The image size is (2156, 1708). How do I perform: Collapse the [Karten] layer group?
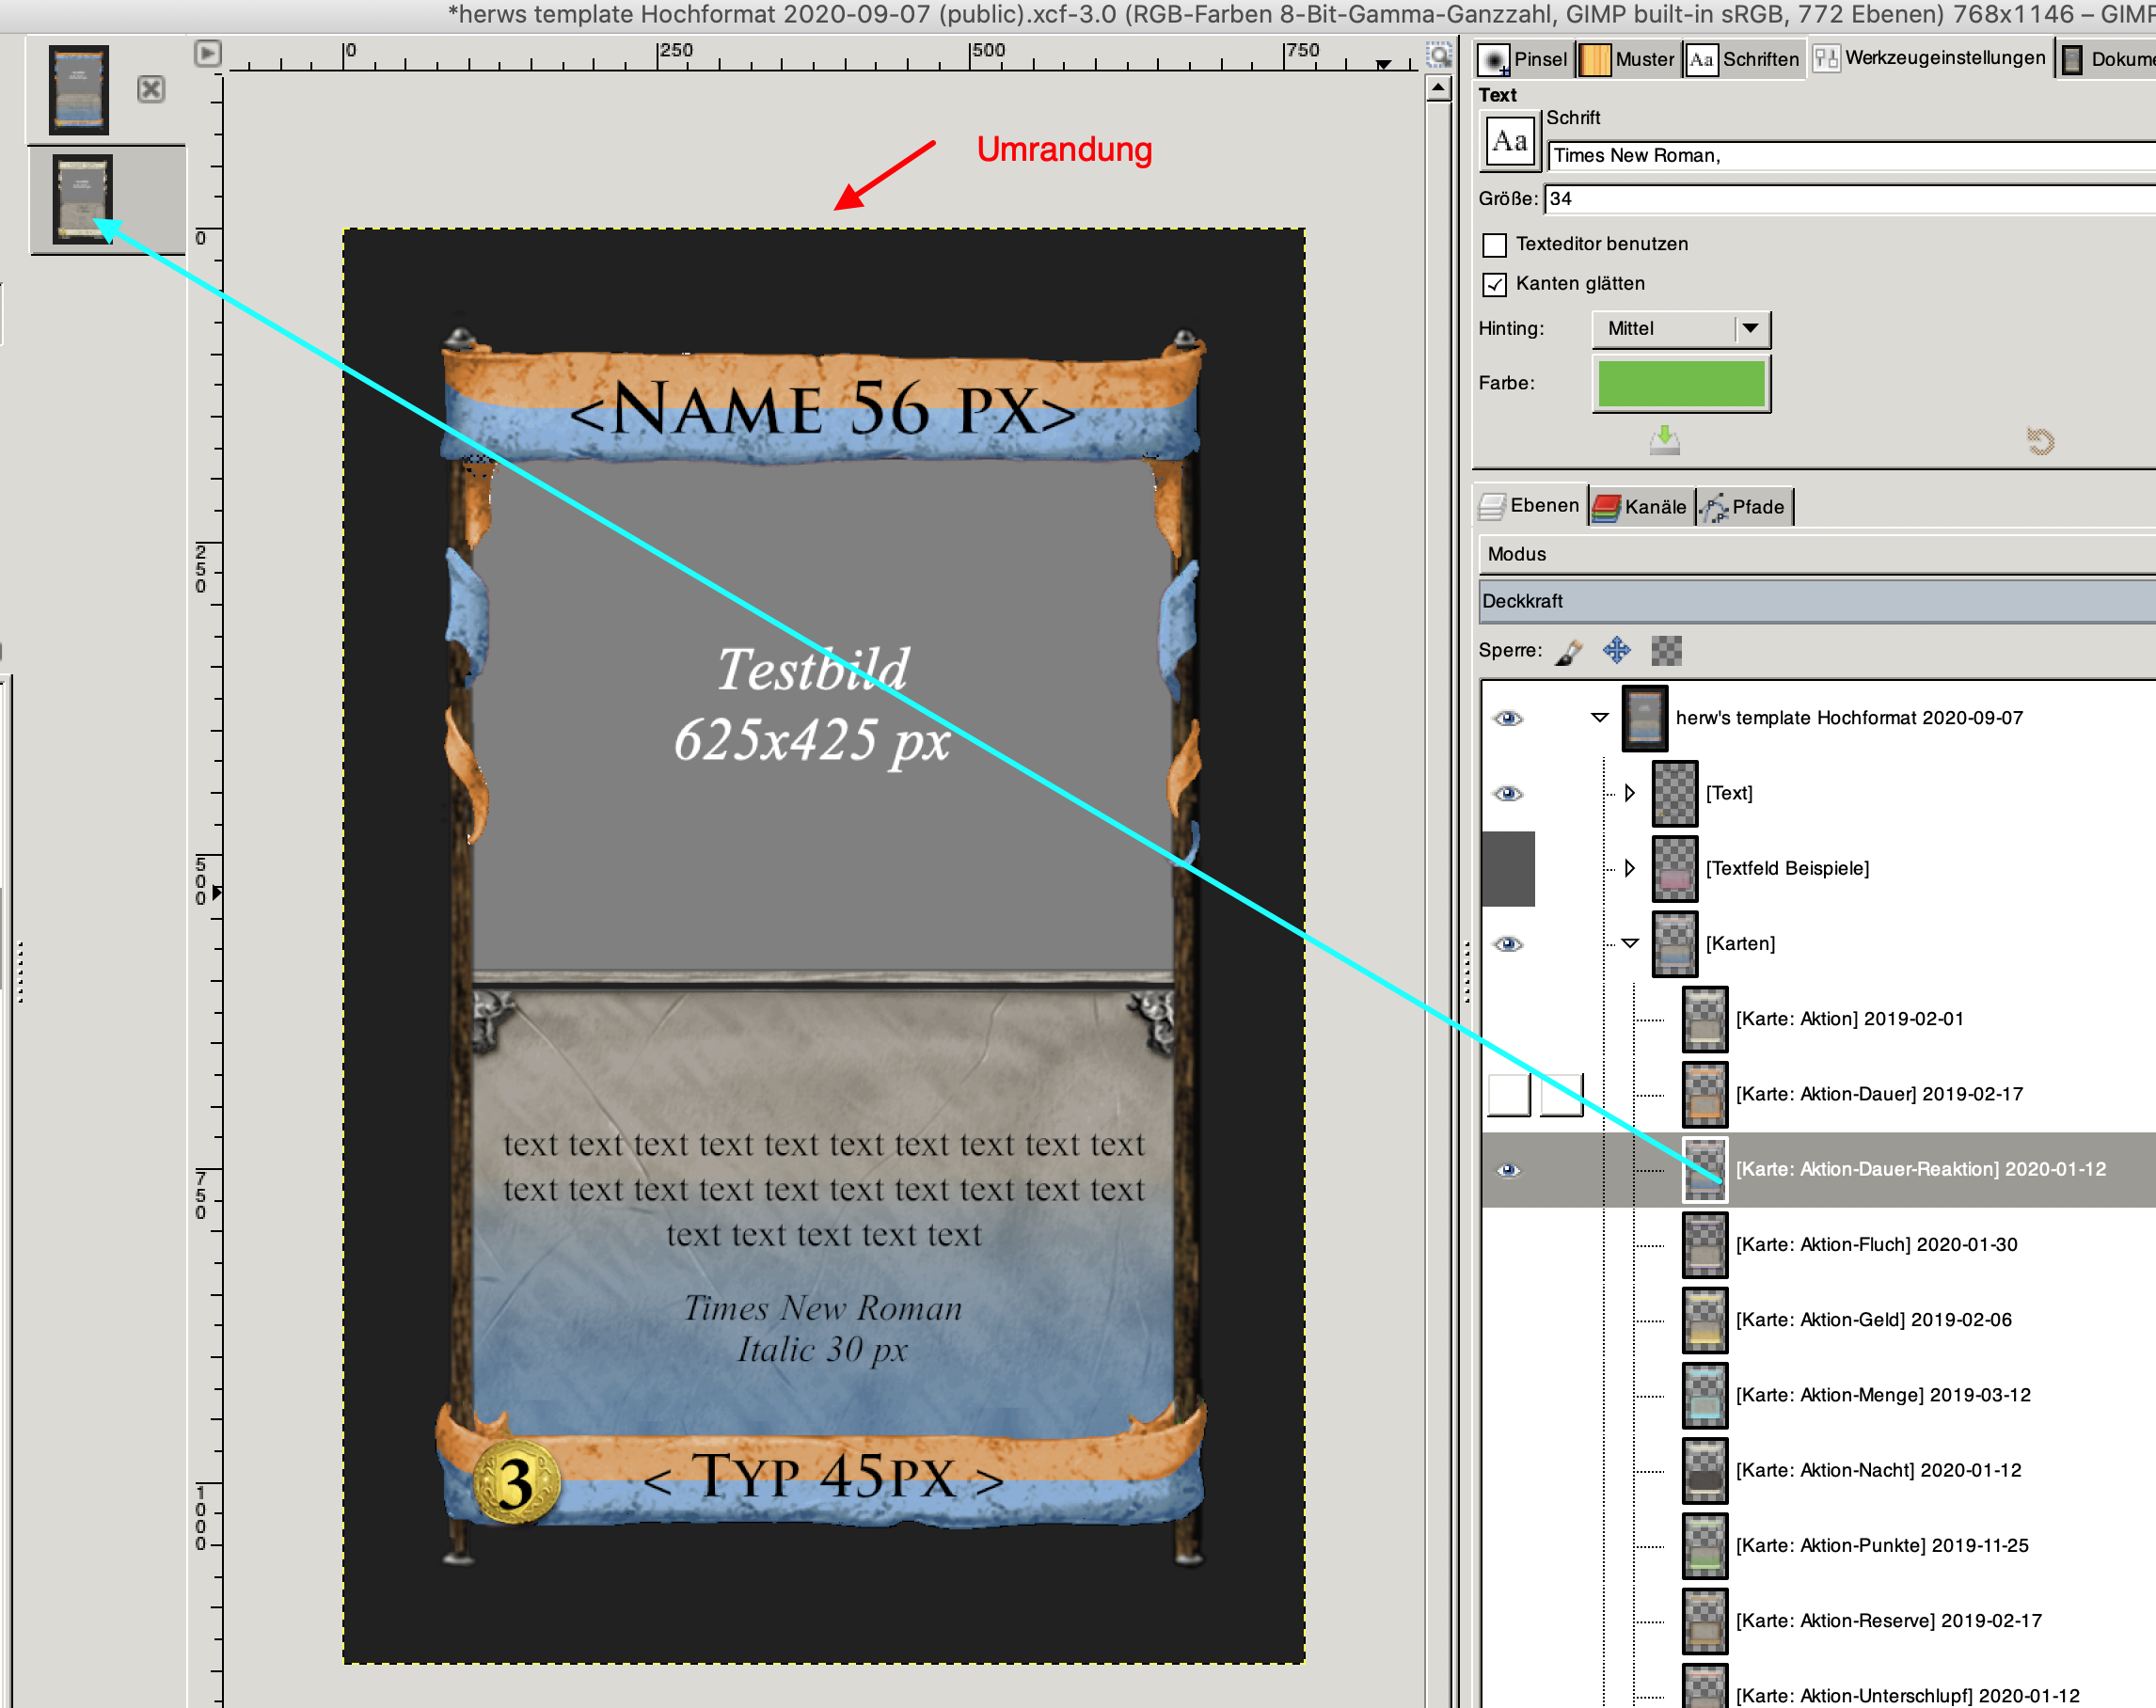tap(1630, 943)
